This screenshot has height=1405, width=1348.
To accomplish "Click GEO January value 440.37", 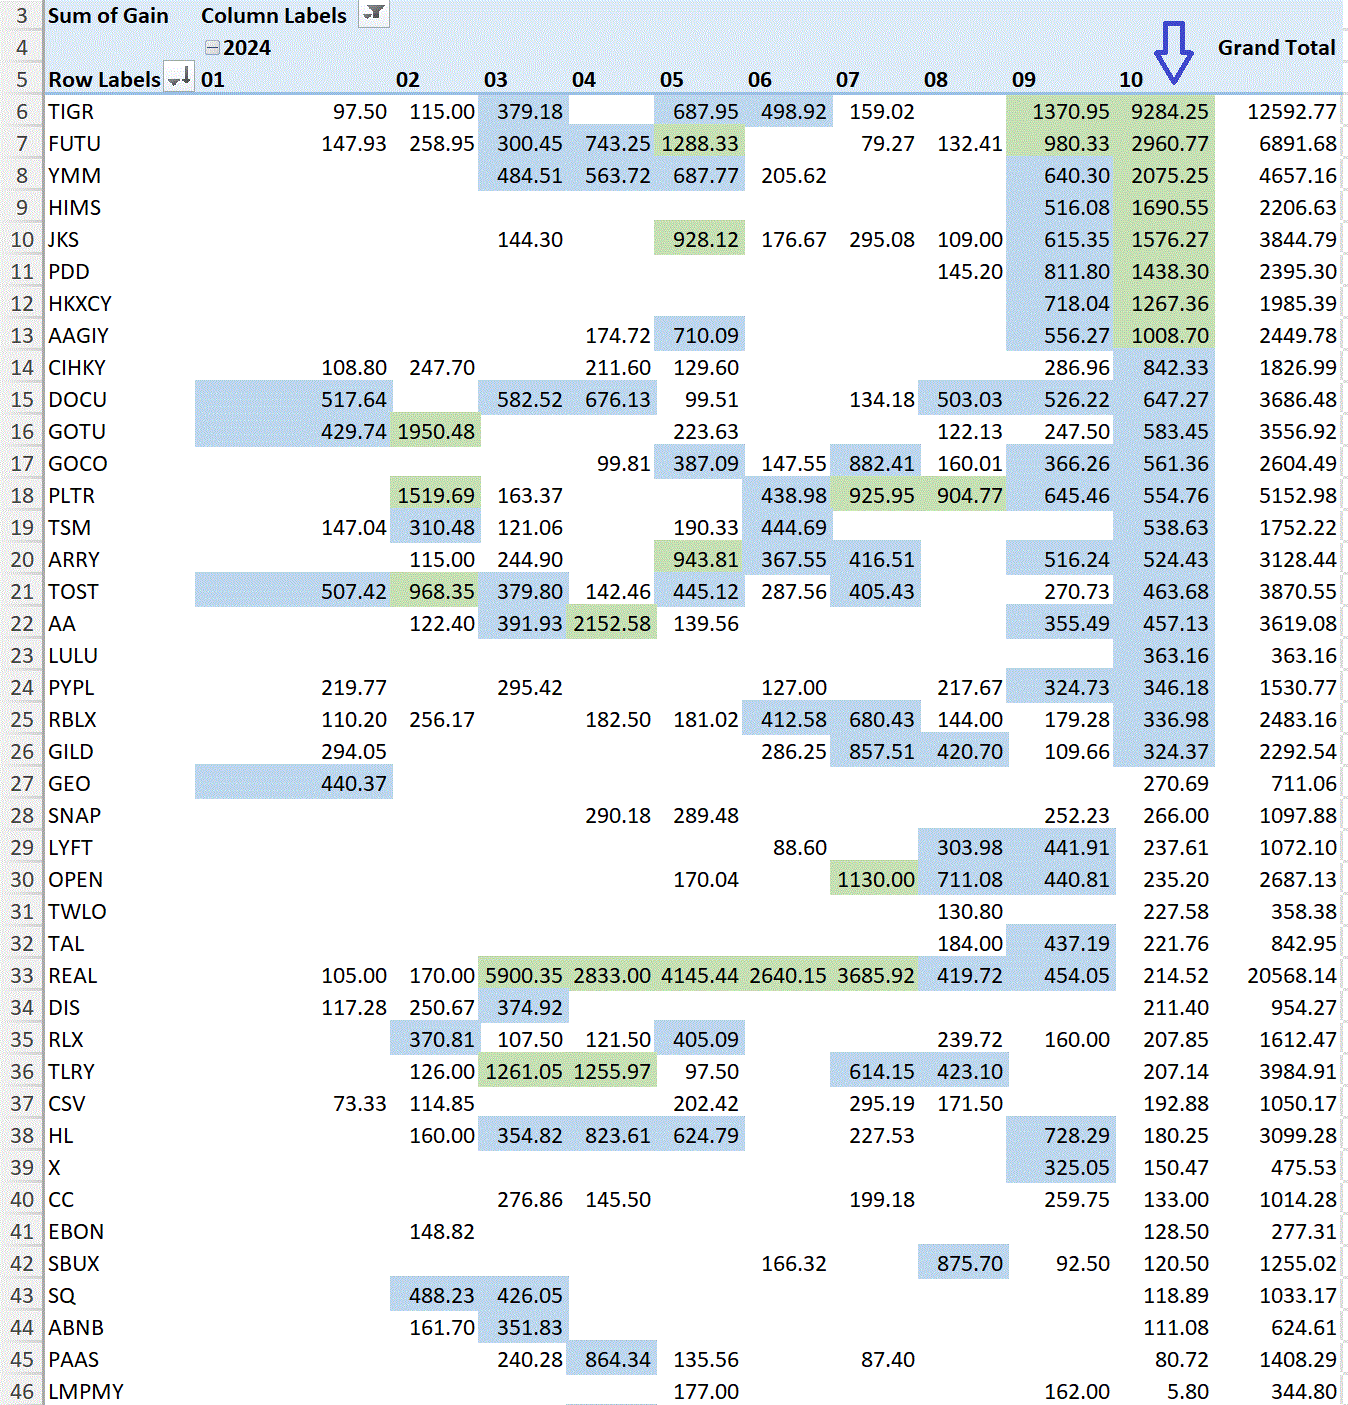I will click(x=354, y=784).
